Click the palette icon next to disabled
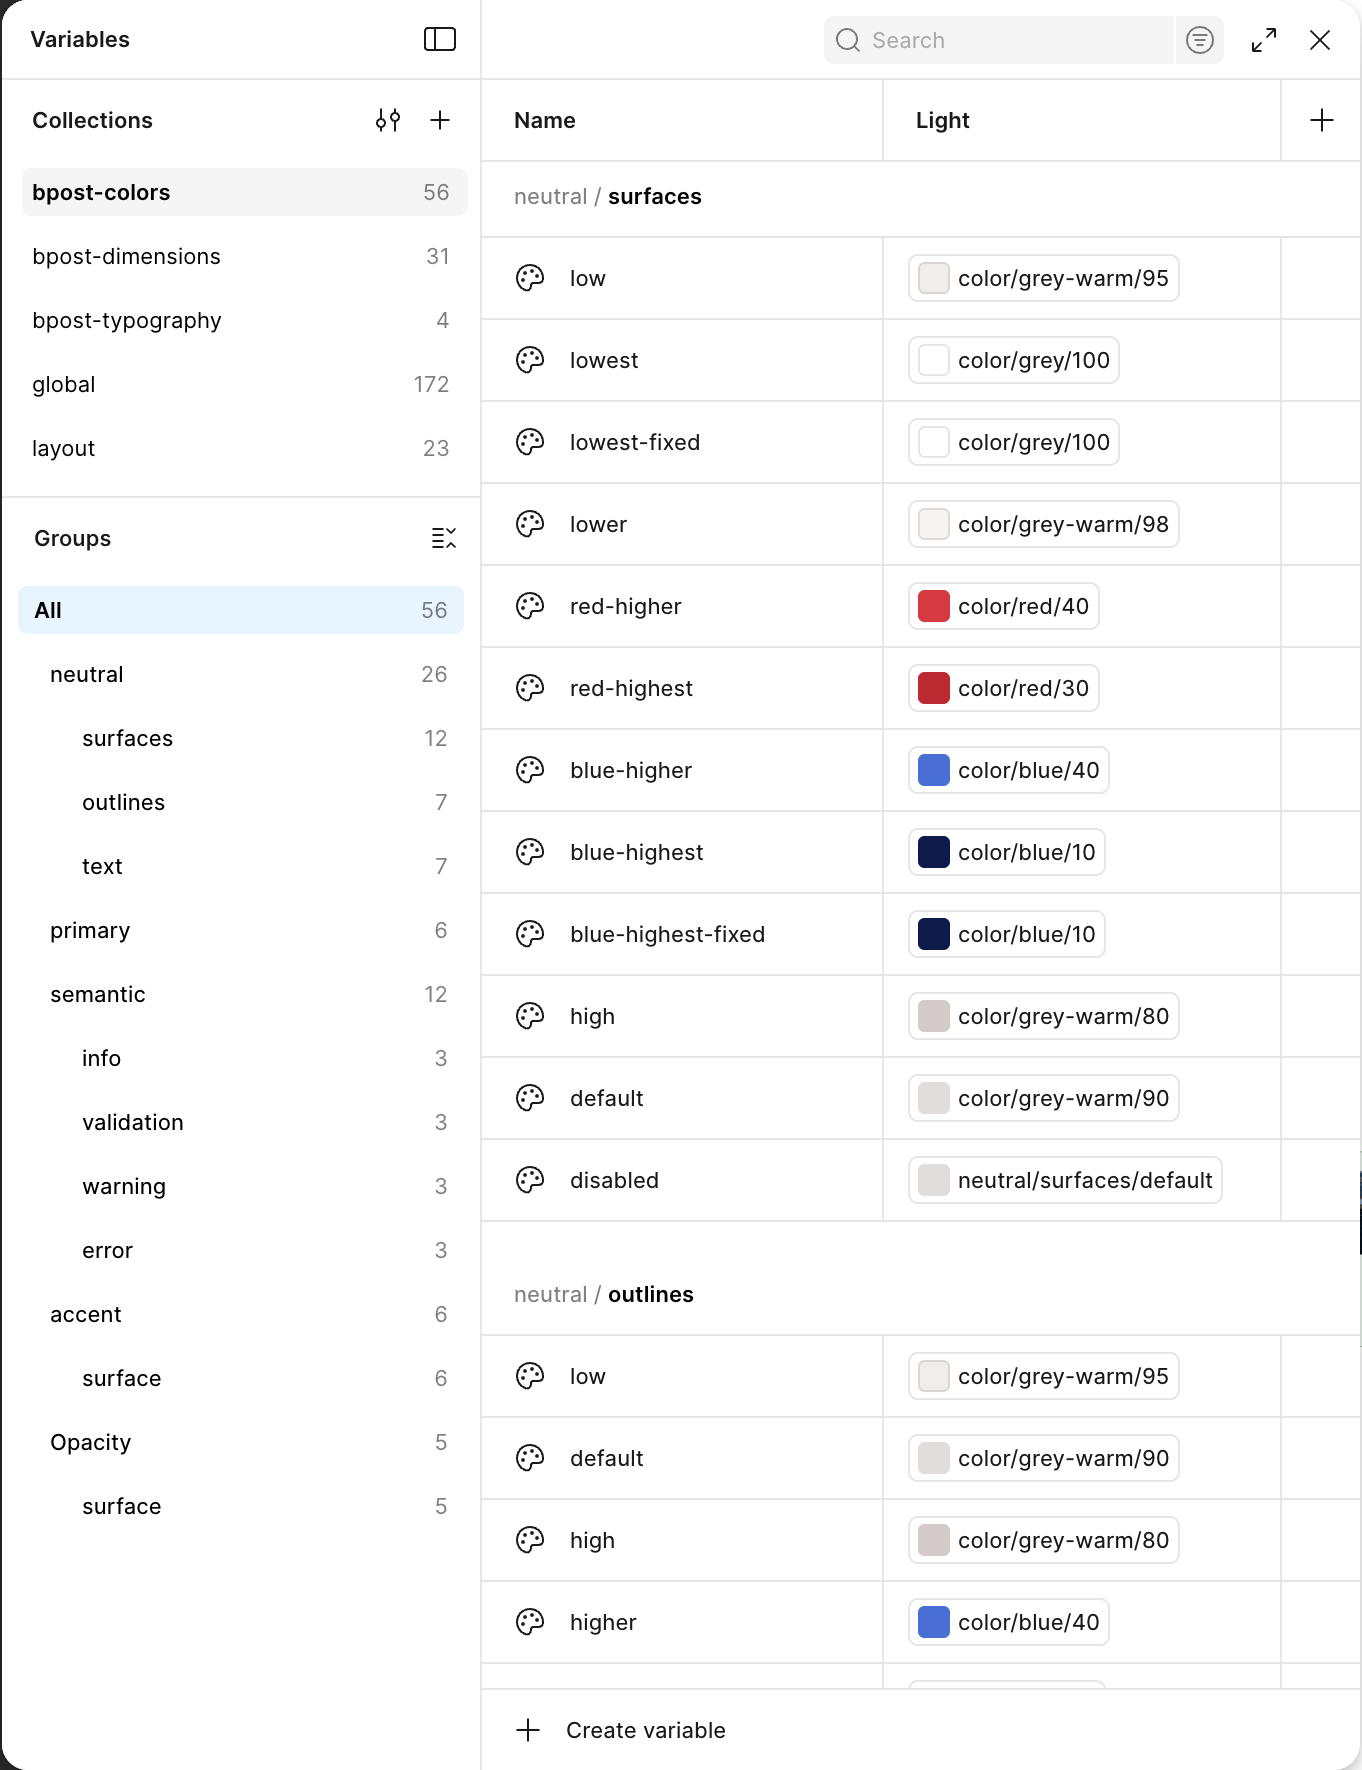 (530, 1180)
